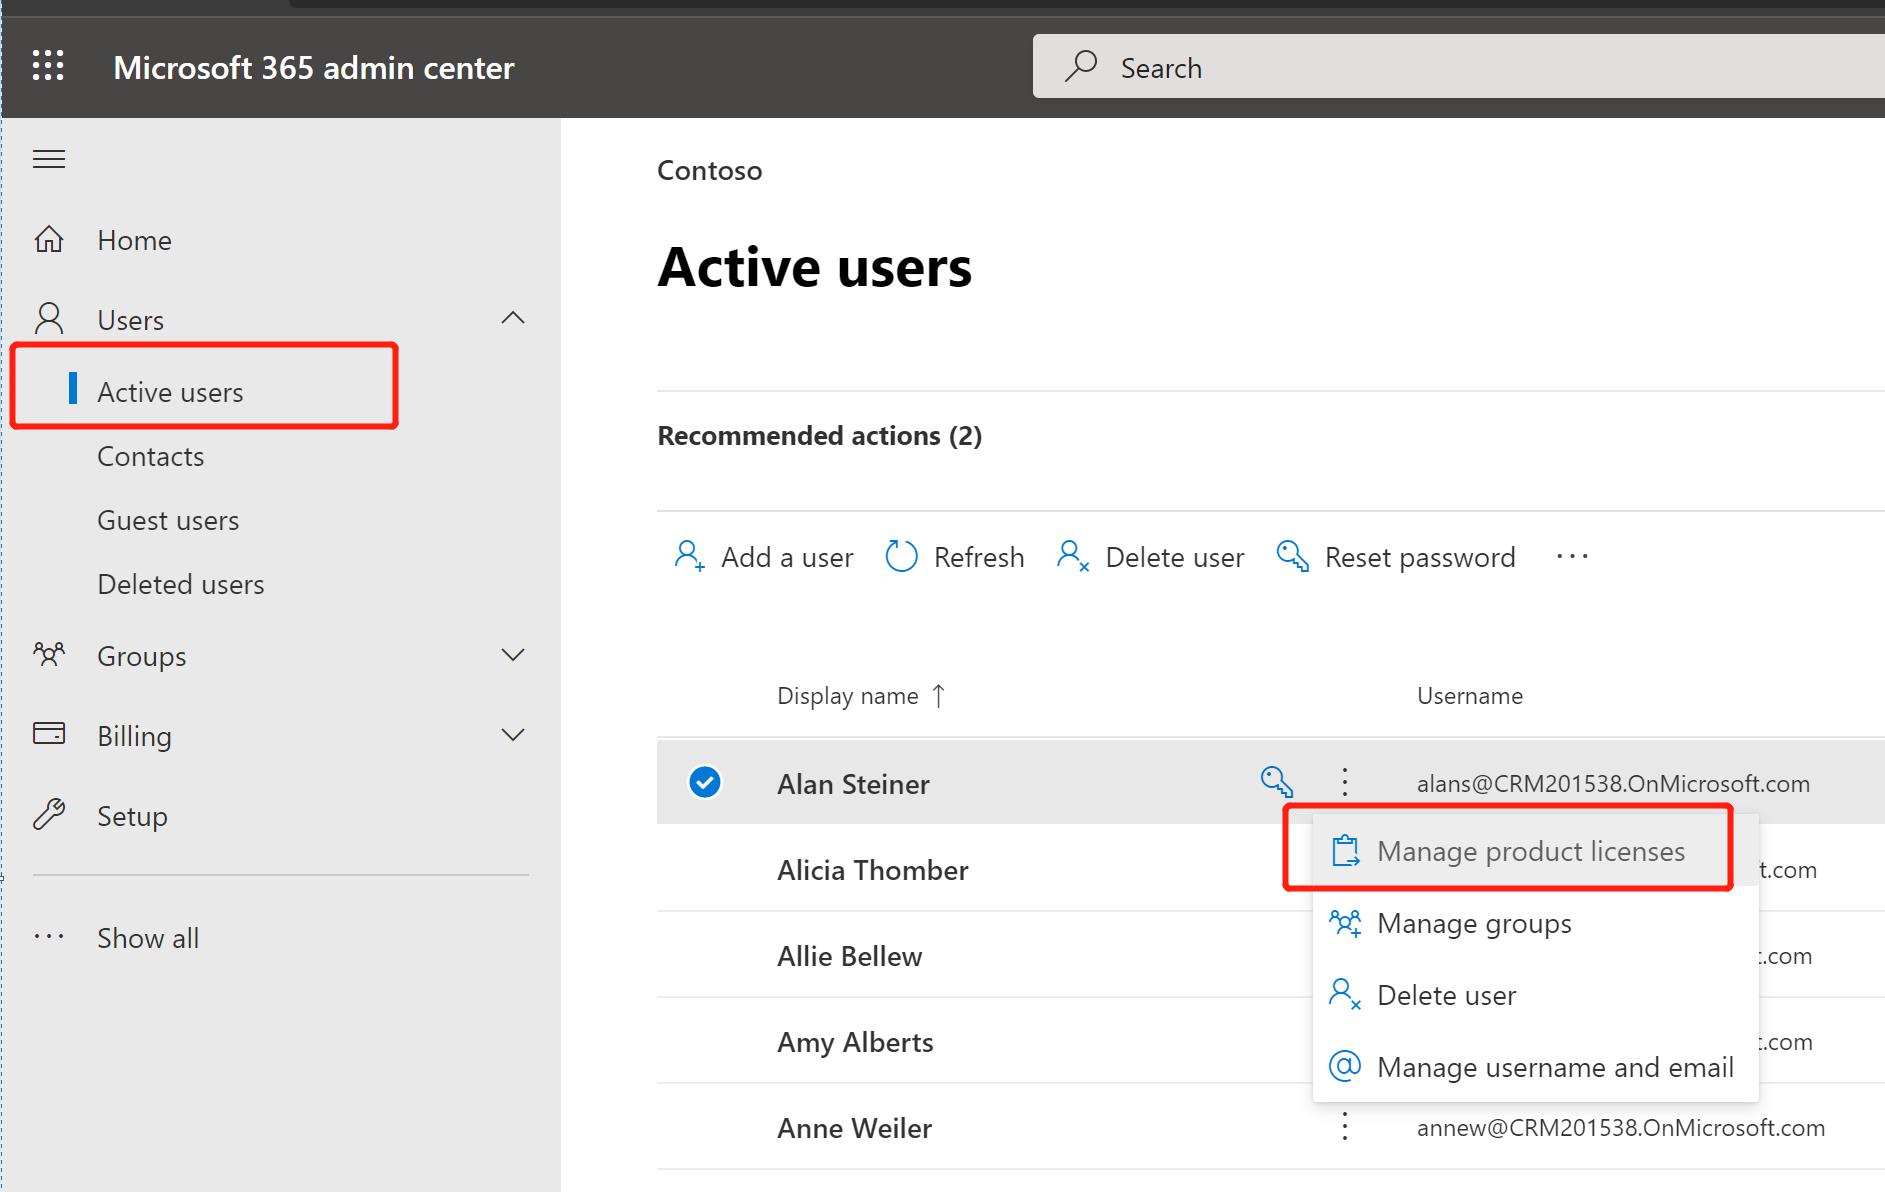Image resolution: width=1885 pixels, height=1192 pixels.
Task: Select Delete user in context menu
Action: (1534, 995)
